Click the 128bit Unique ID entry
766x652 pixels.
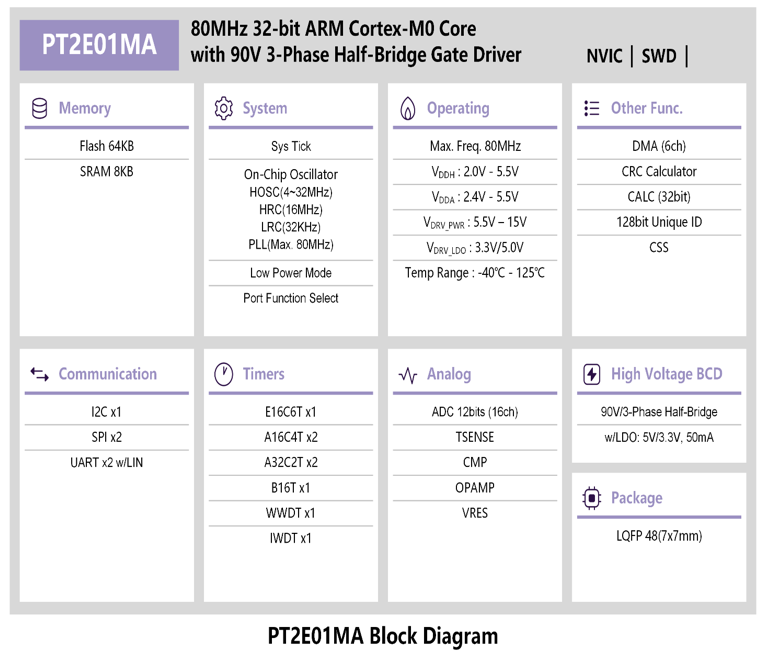659,222
